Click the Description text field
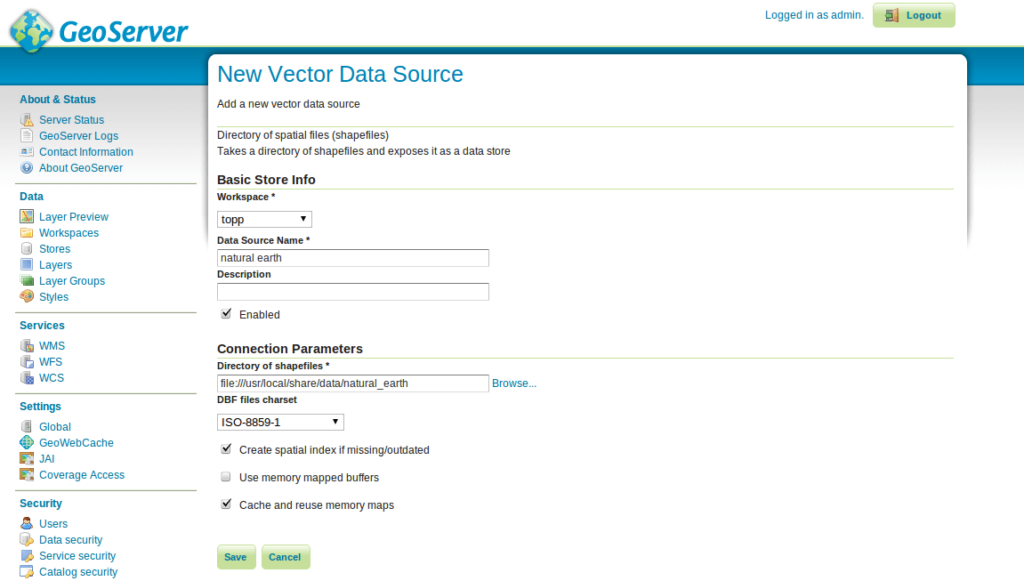This screenshot has height=581, width=1024. (353, 292)
